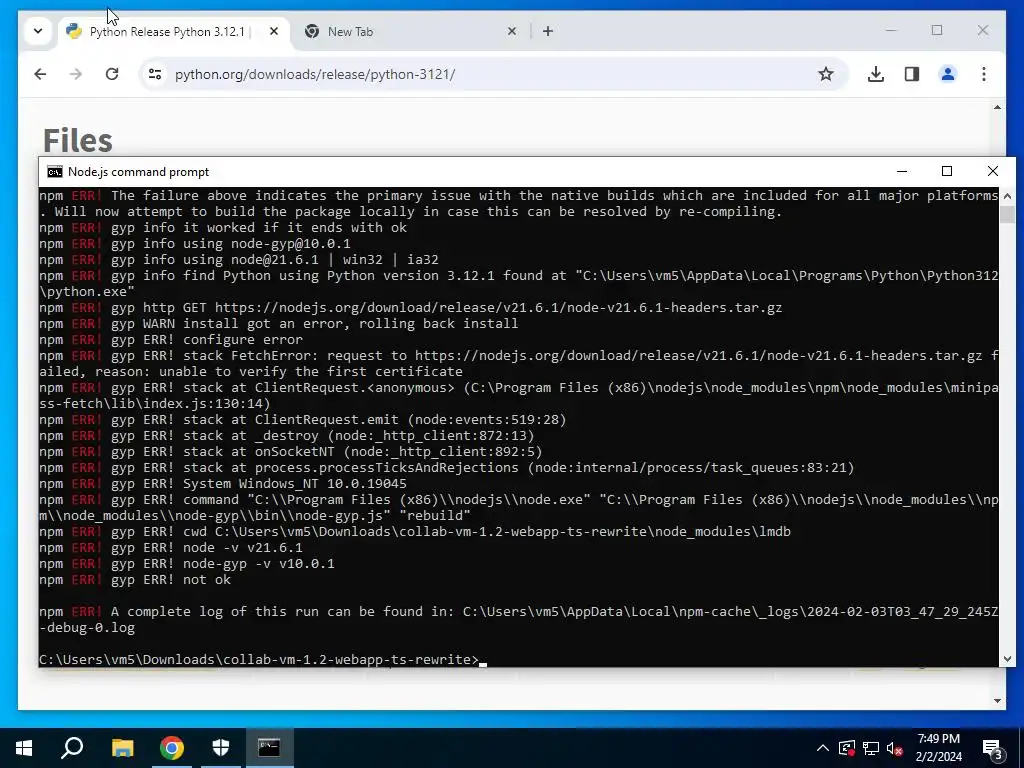The height and width of the screenshot is (768, 1024).
Task: Open a new Chrome tab with plus
Action: click(x=548, y=31)
